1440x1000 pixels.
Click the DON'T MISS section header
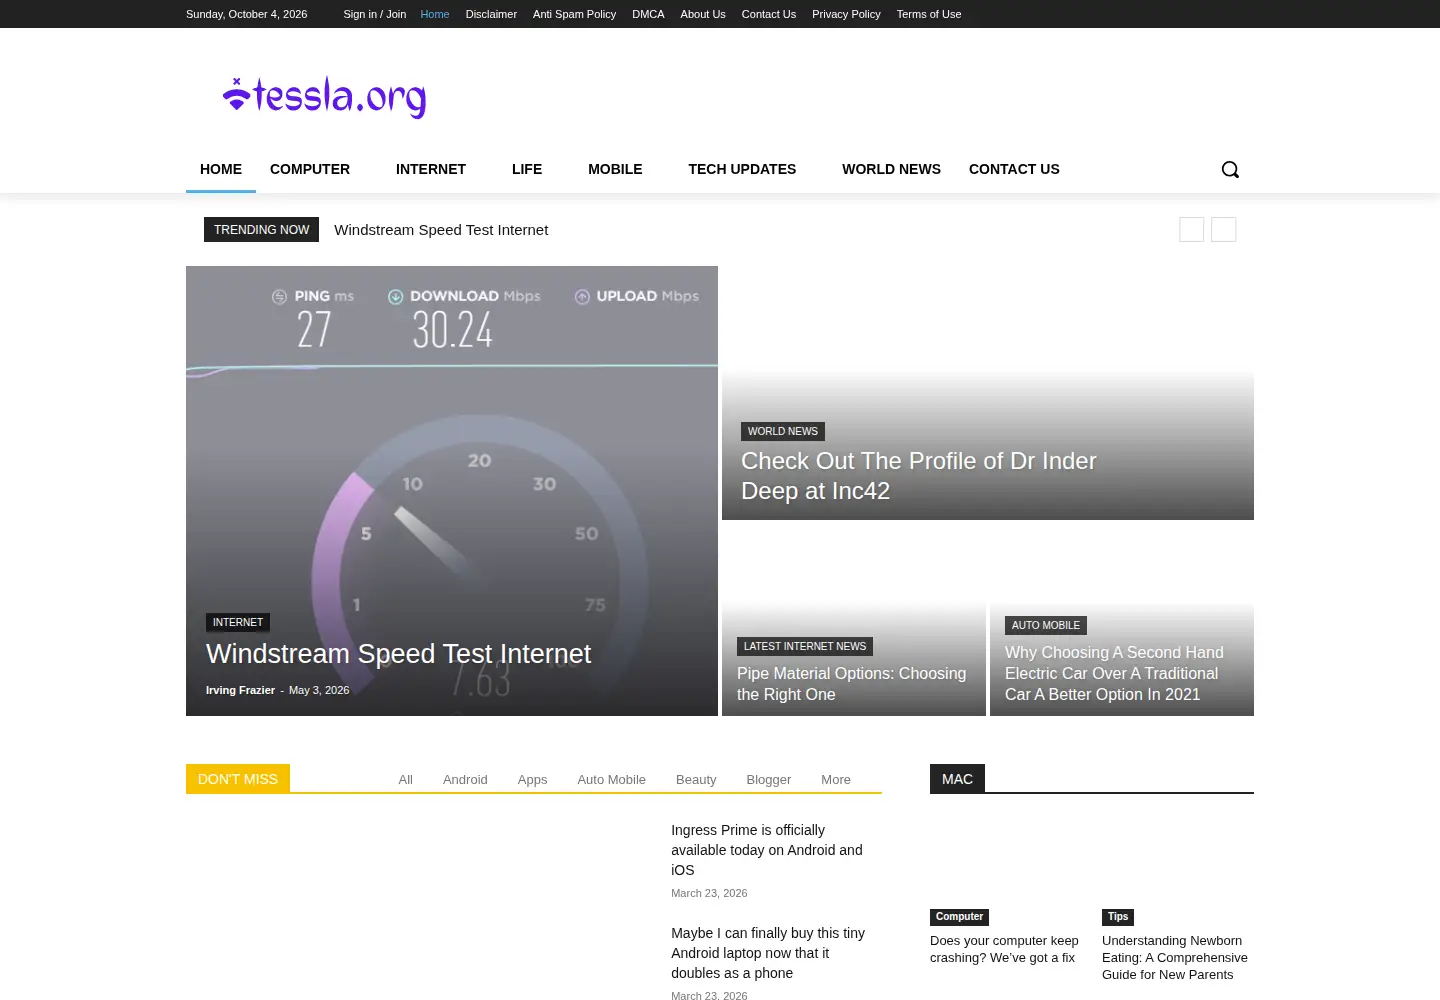tap(238, 779)
